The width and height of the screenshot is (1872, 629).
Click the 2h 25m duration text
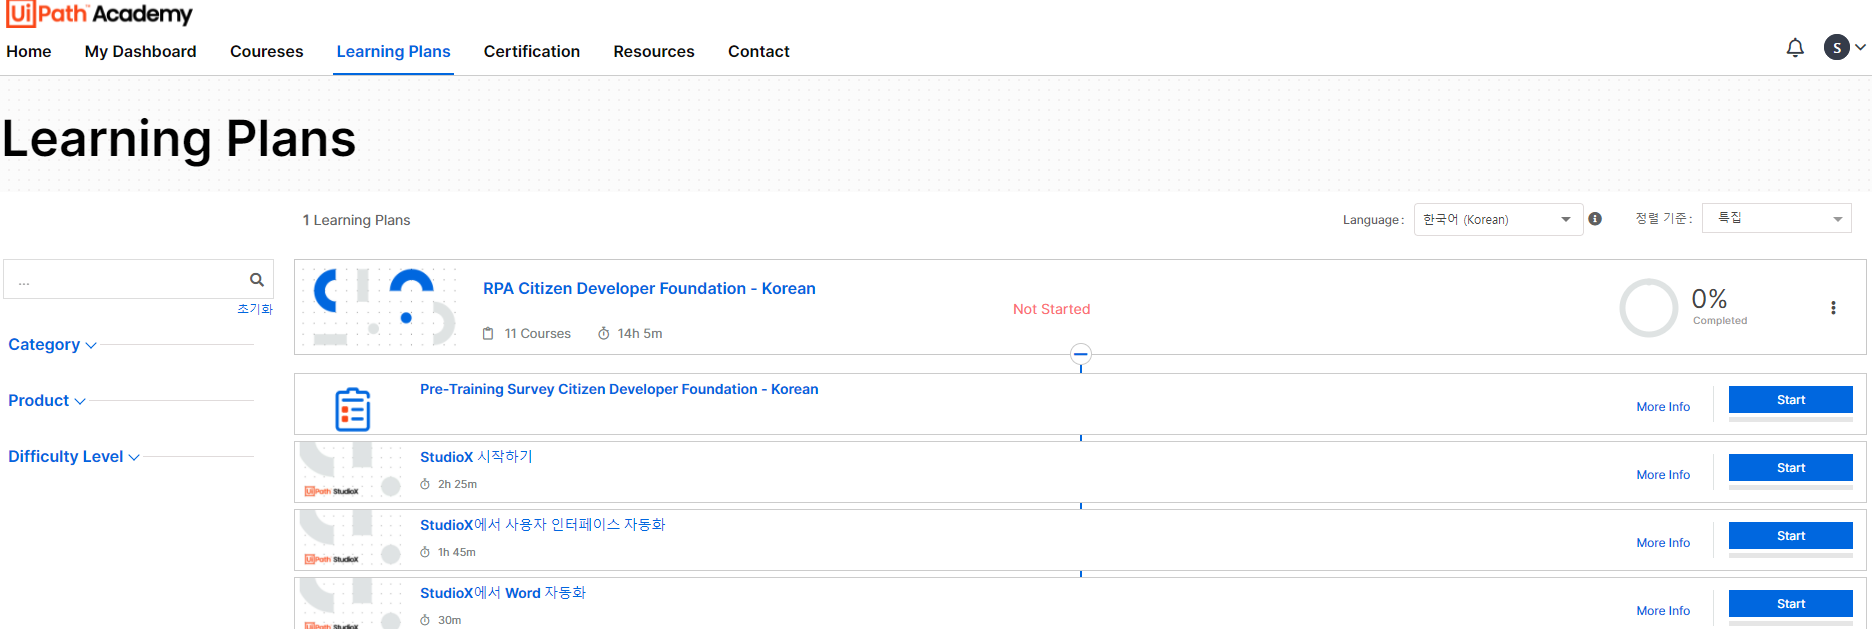(457, 484)
